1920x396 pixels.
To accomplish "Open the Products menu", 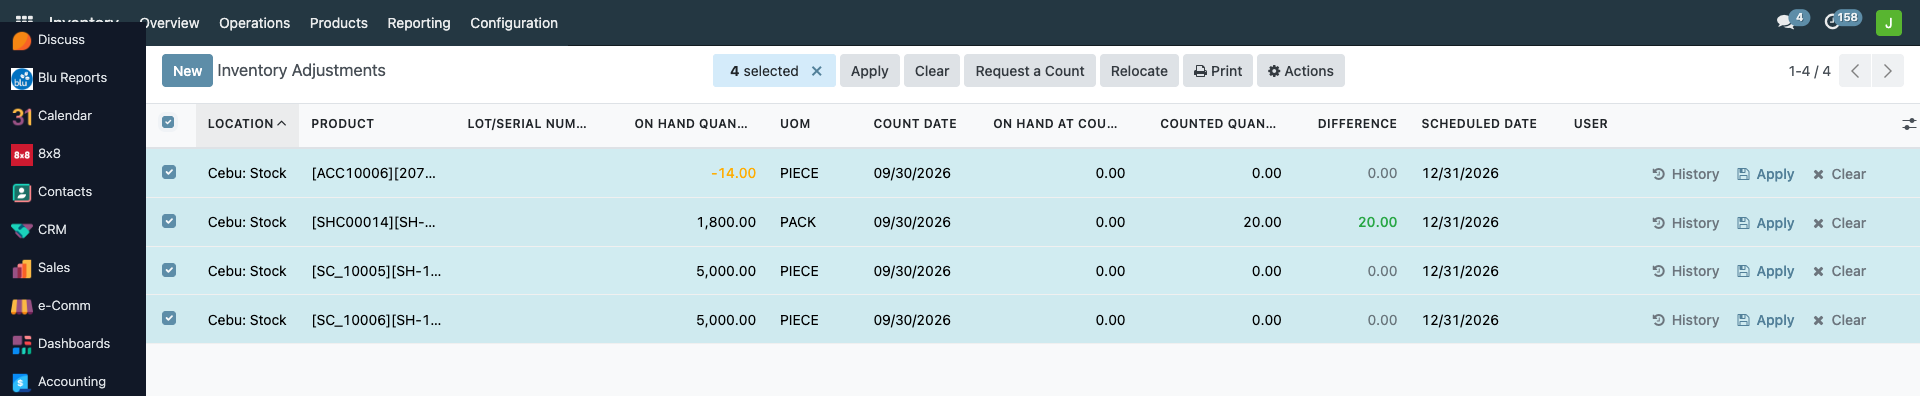I will coord(338,23).
